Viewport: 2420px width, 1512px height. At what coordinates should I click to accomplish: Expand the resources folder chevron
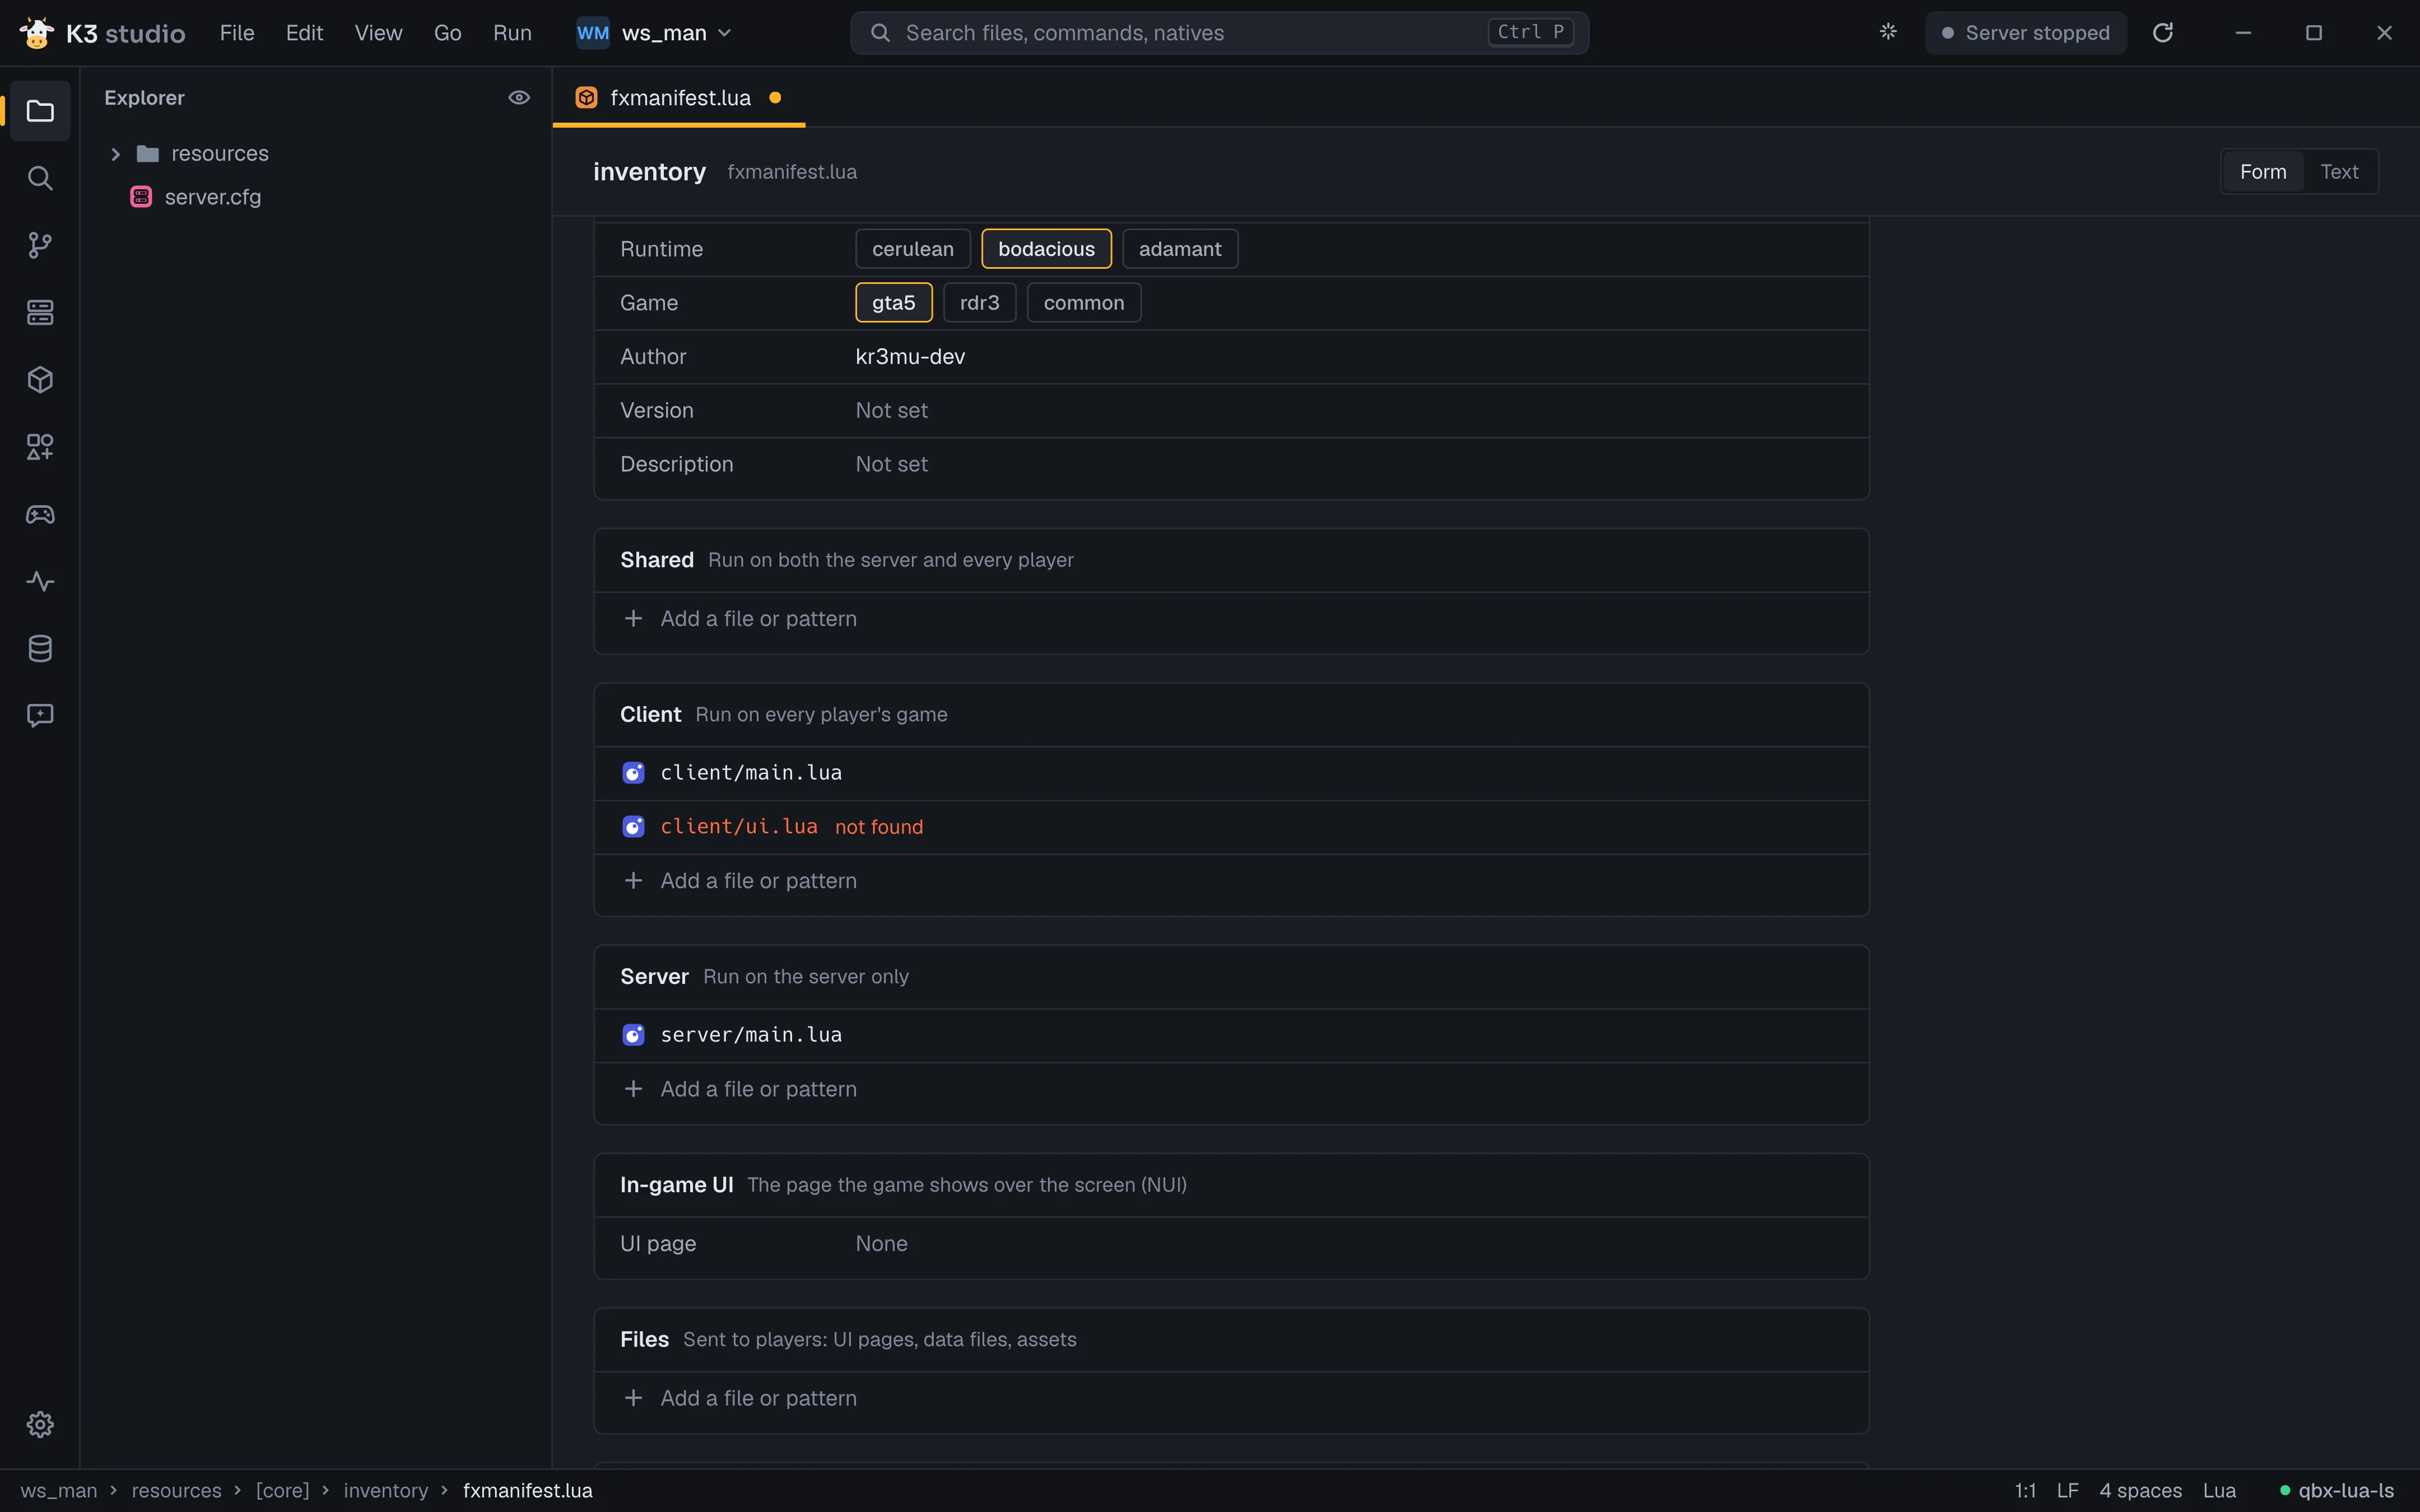point(115,154)
